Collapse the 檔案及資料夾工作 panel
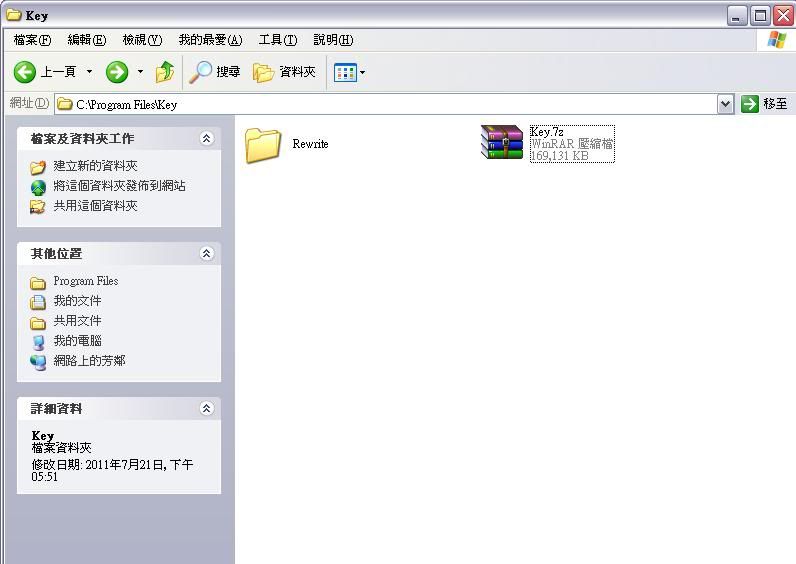Viewport: 796px width, 564px height. [206, 139]
